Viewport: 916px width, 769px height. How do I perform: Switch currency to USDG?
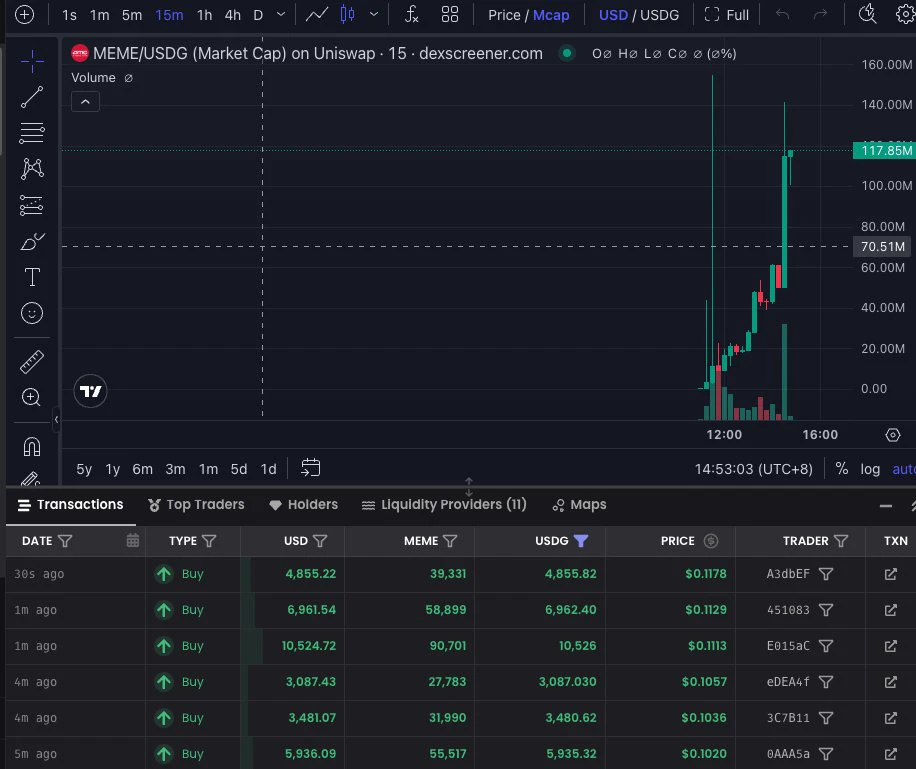point(660,15)
